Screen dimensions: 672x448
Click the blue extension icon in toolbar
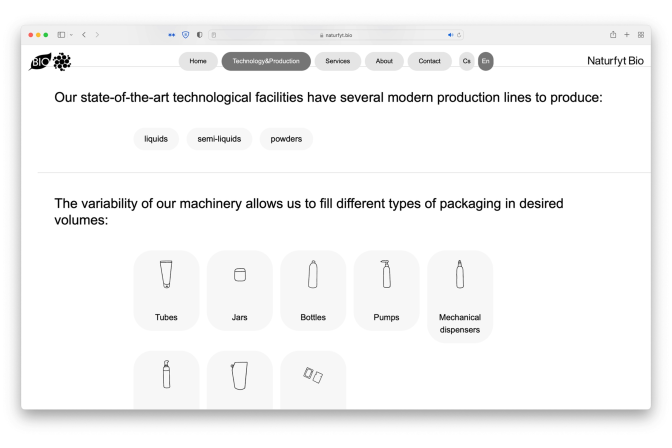pos(171,35)
